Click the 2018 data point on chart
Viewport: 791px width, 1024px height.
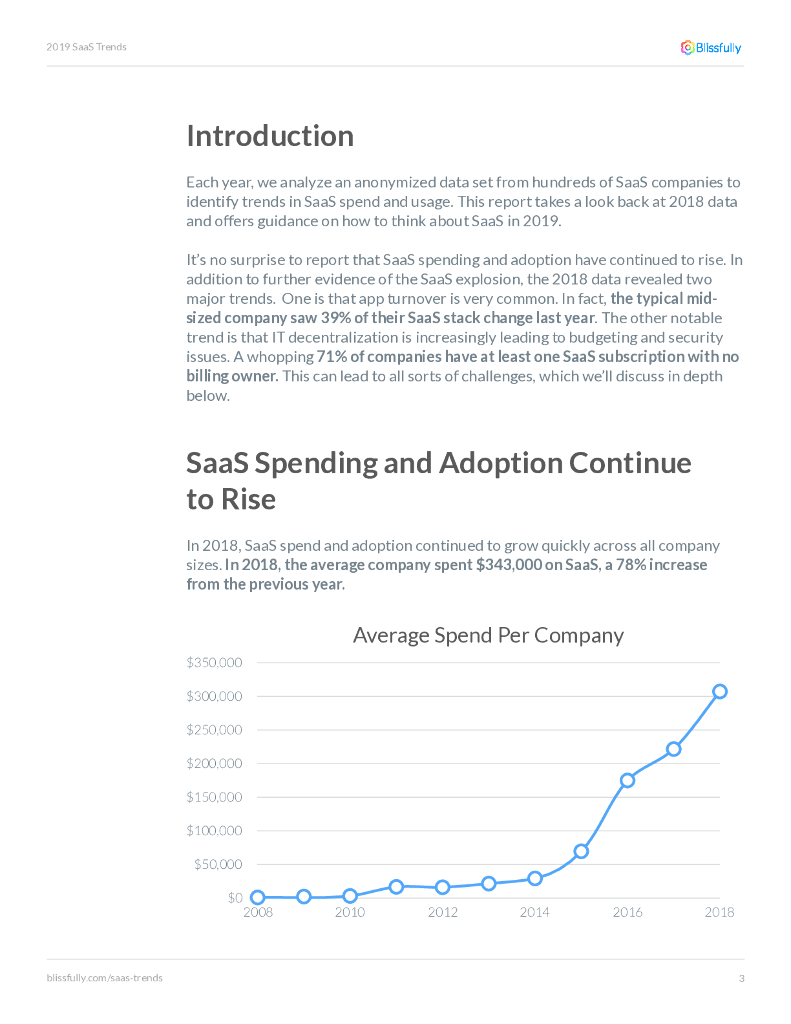[x=720, y=691]
